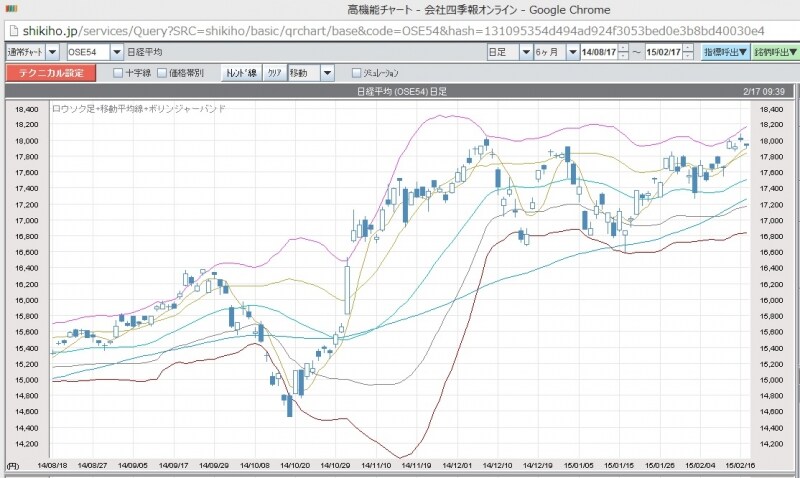Click the red テクニカル設定 button
Image resolution: width=800 pixels, height=478 pixels.
pyautogui.click(x=50, y=72)
